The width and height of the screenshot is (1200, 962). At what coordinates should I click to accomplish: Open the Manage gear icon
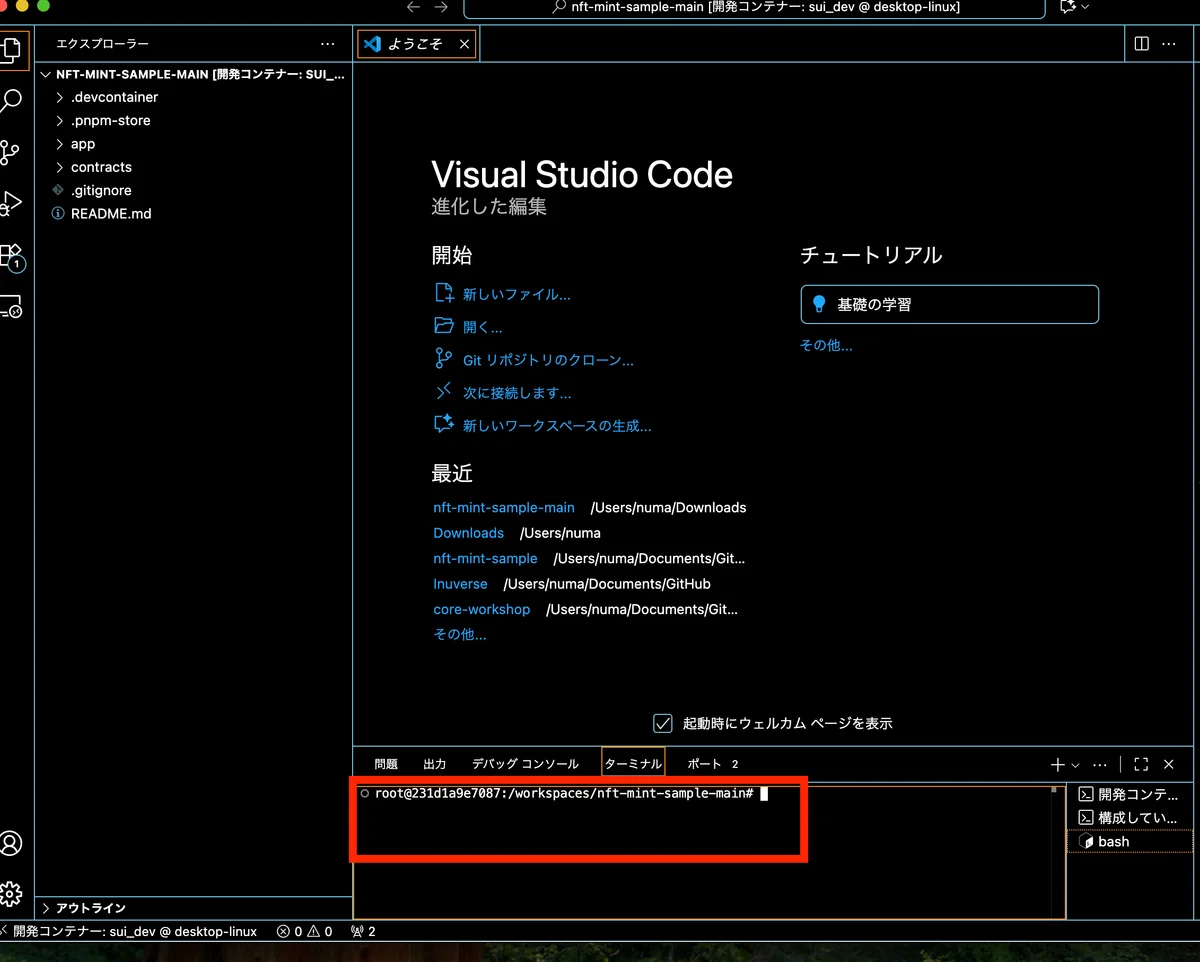point(11,893)
